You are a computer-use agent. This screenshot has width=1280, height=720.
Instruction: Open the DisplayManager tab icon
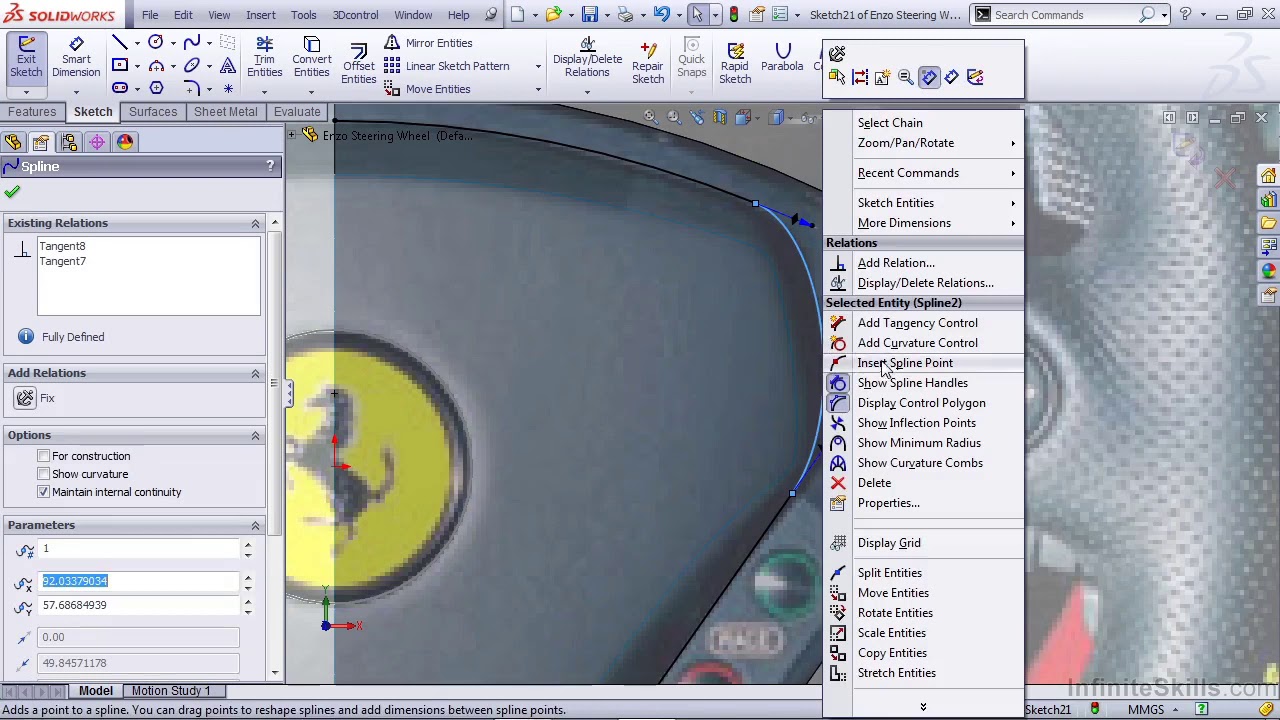(x=125, y=142)
